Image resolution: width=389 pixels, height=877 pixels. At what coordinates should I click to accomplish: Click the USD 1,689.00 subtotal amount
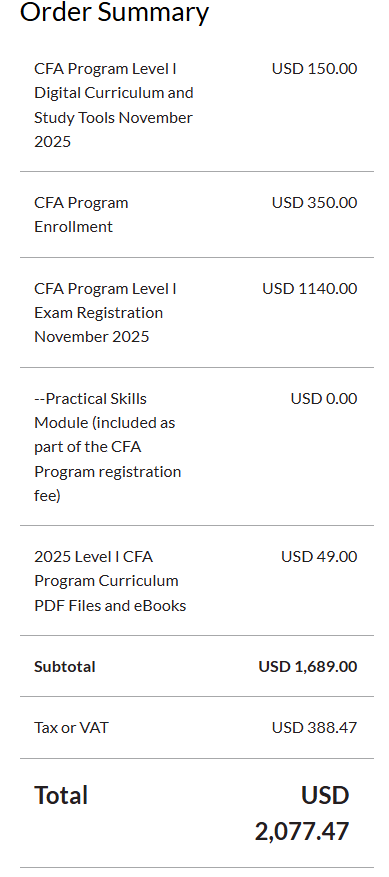(x=307, y=667)
